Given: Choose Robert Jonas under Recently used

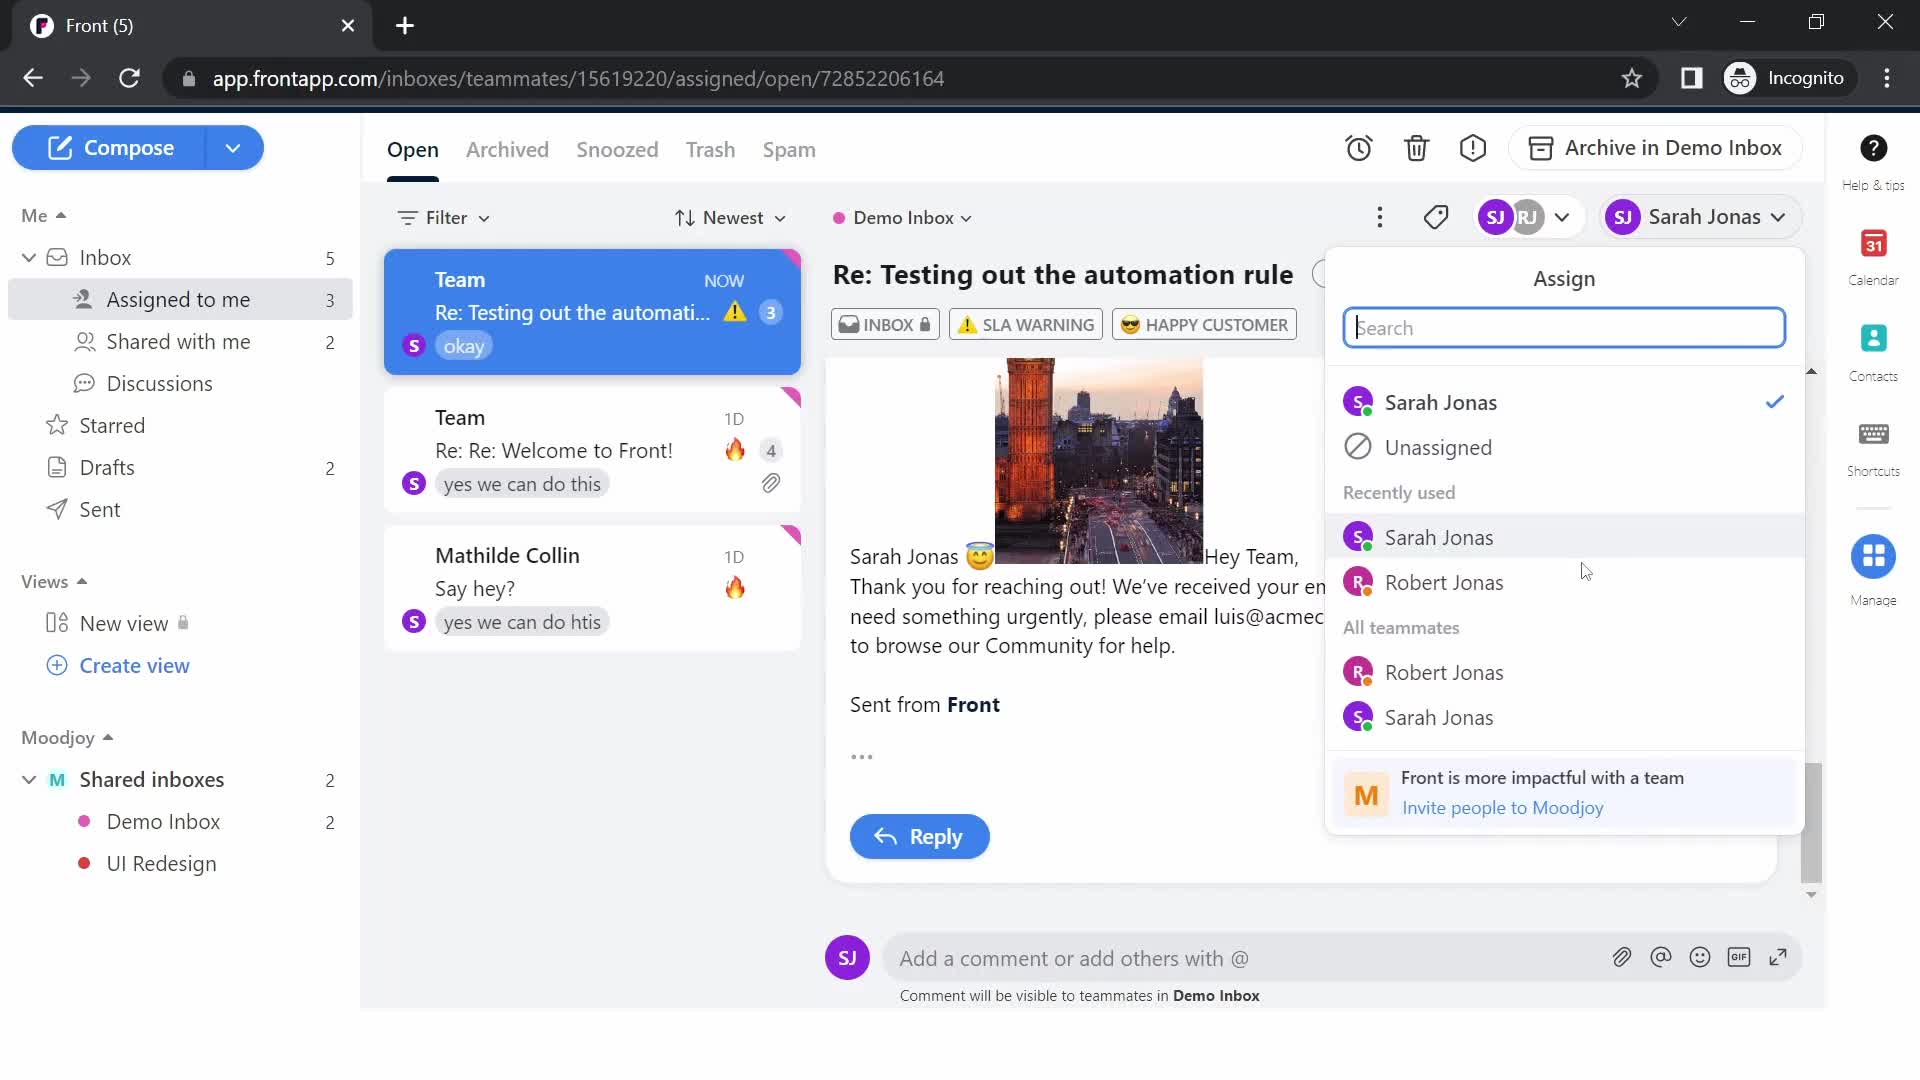Looking at the screenshot, I should [1564, 582].
